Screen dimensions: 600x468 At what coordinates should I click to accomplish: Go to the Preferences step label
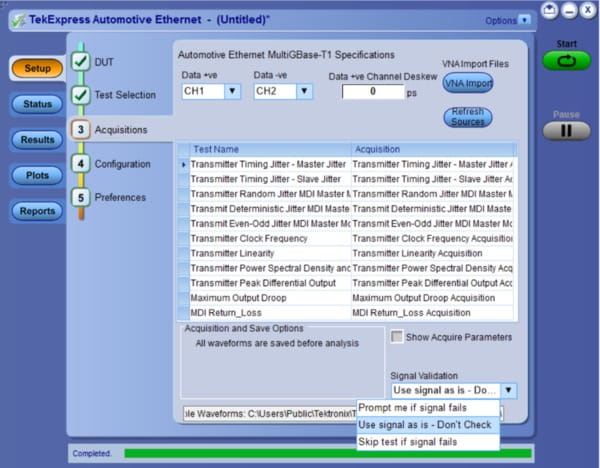[120, 197]
